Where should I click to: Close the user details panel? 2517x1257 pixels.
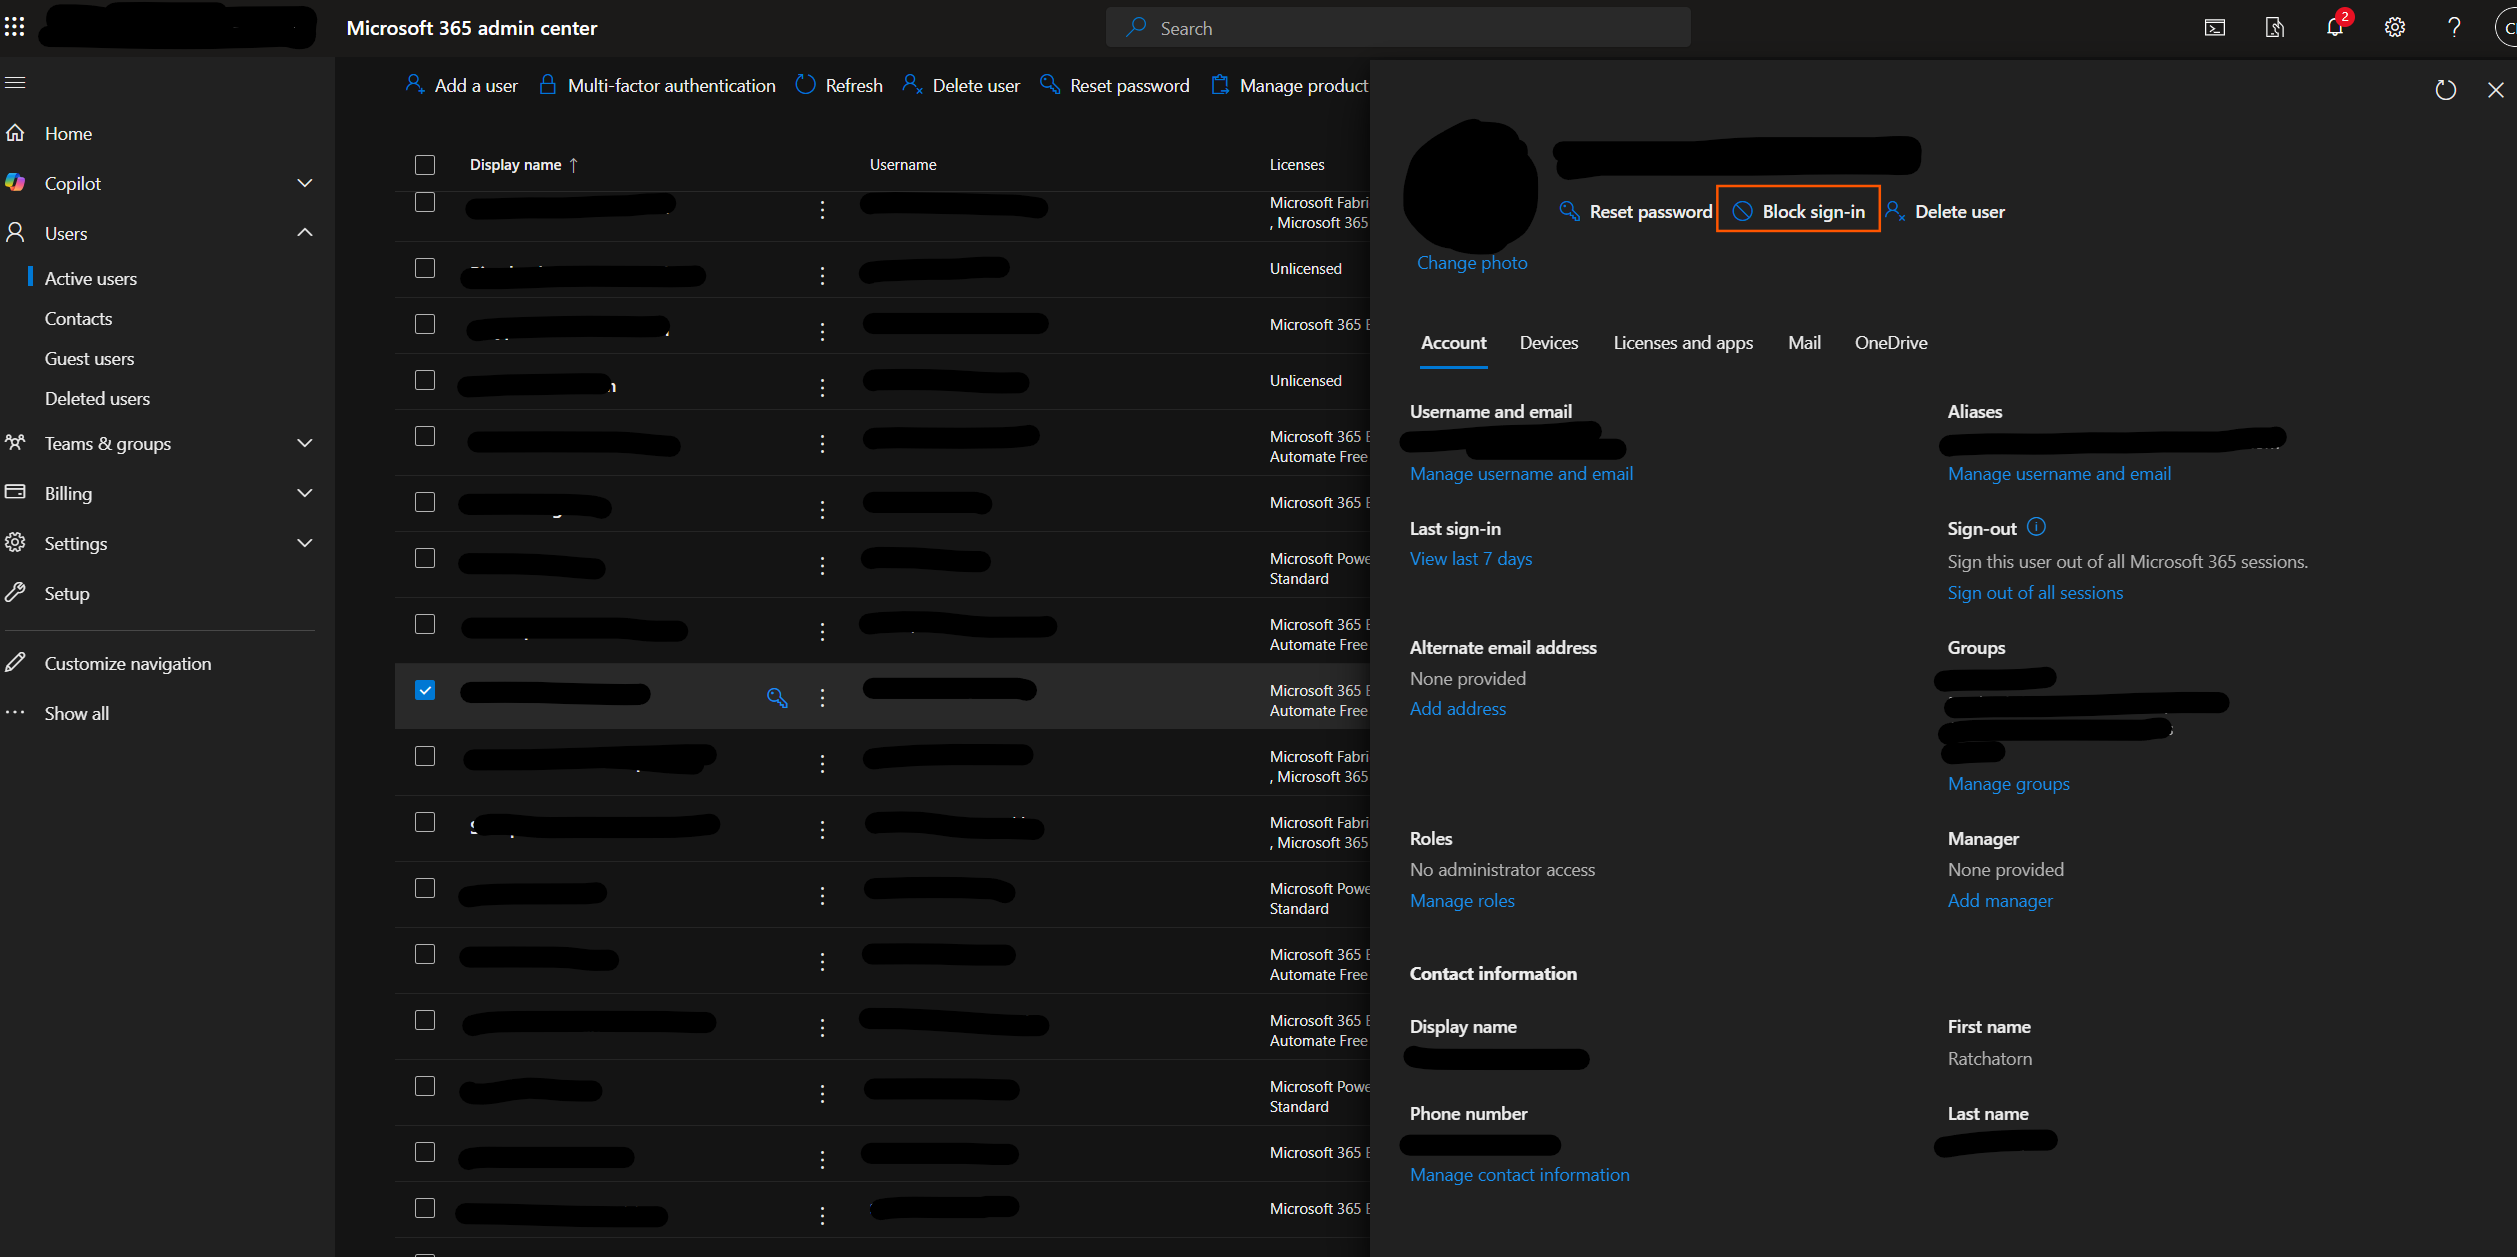[x=2495, y=90]
